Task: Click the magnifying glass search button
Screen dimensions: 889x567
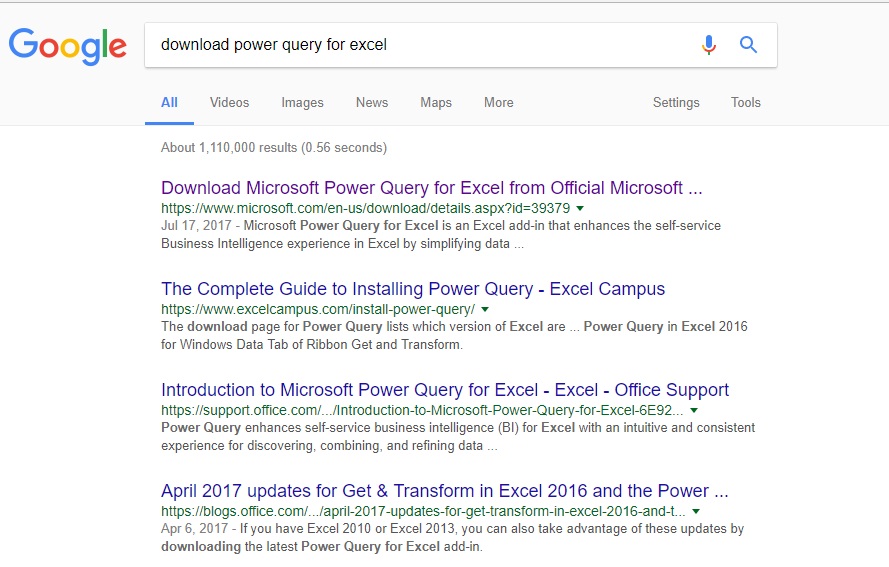Action: click(x=748, y=45)
